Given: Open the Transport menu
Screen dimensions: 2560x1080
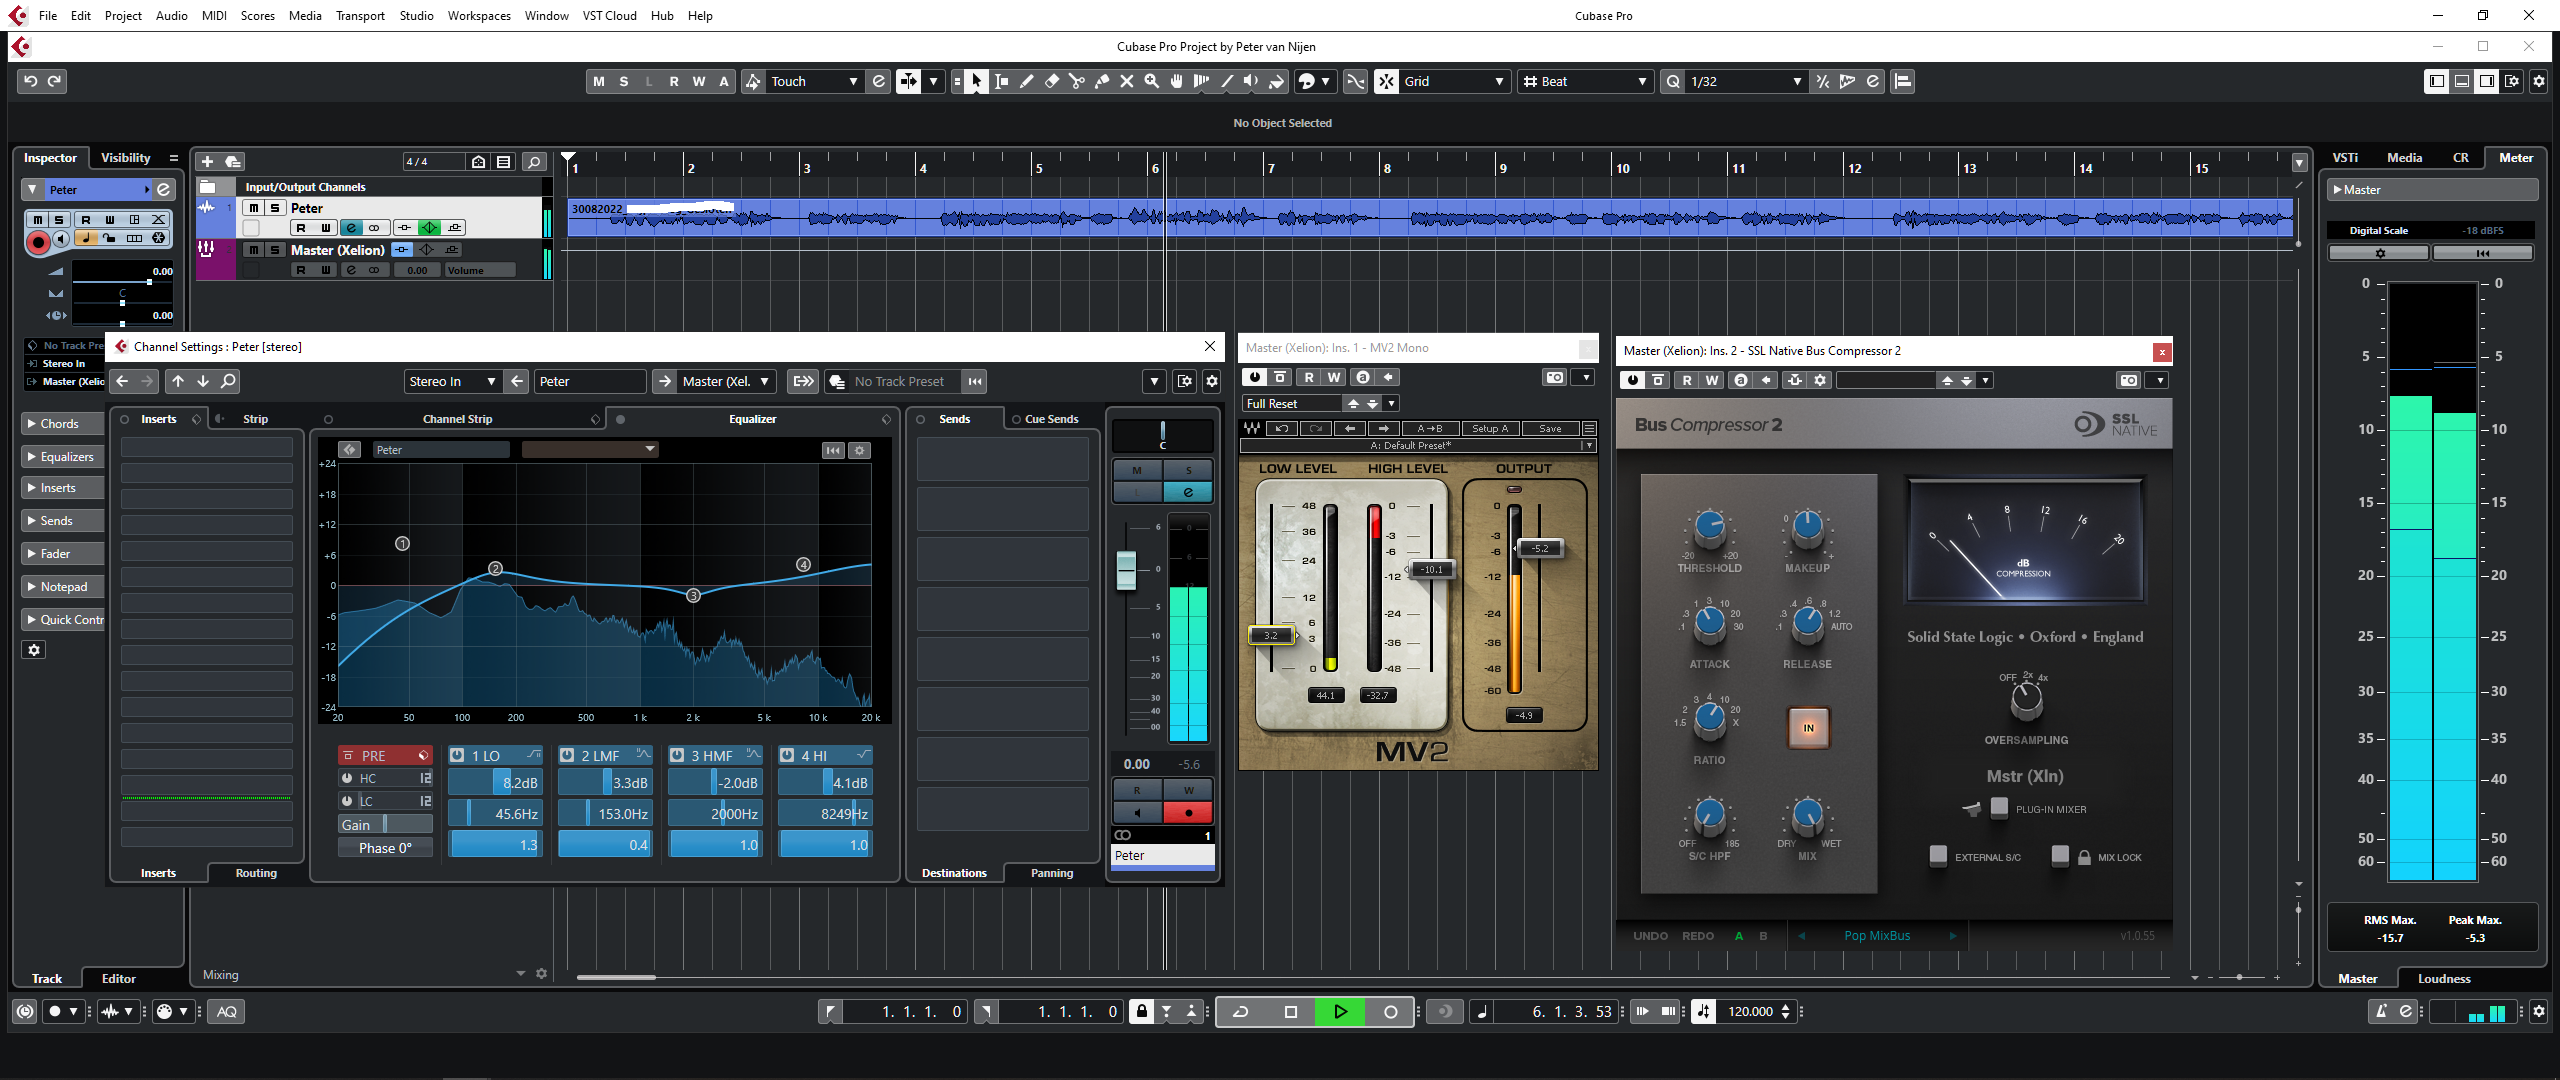Looking at the screenshot, I should [360, 15].
